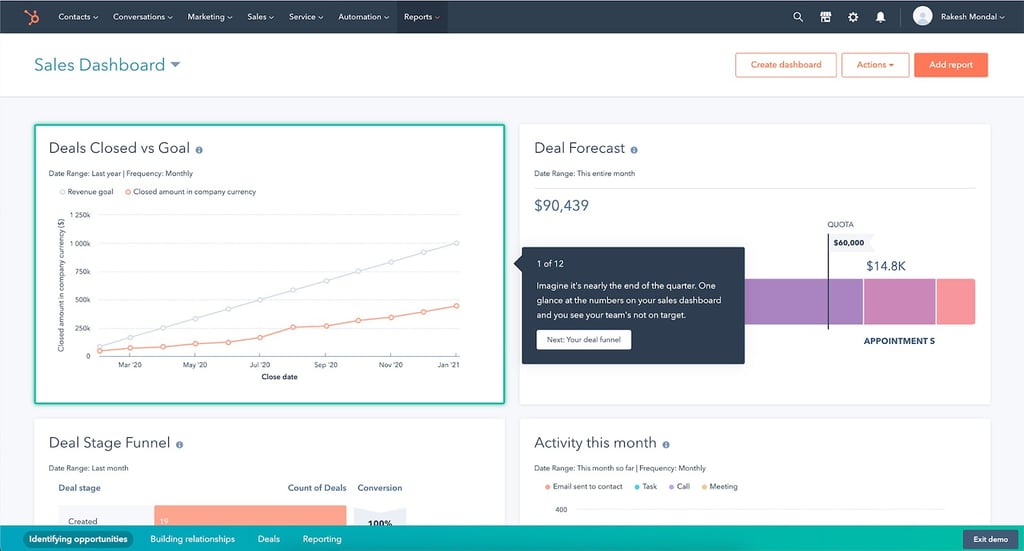Screen dimensions: 1024x551
Task: Open the search magnifier icon
Action: [x=798, y=17]
